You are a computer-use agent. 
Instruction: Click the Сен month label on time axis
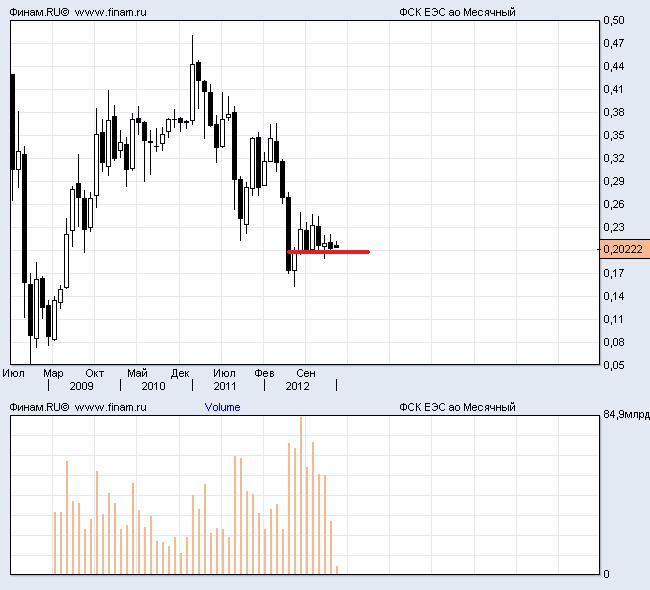click(x=306, y=373)
